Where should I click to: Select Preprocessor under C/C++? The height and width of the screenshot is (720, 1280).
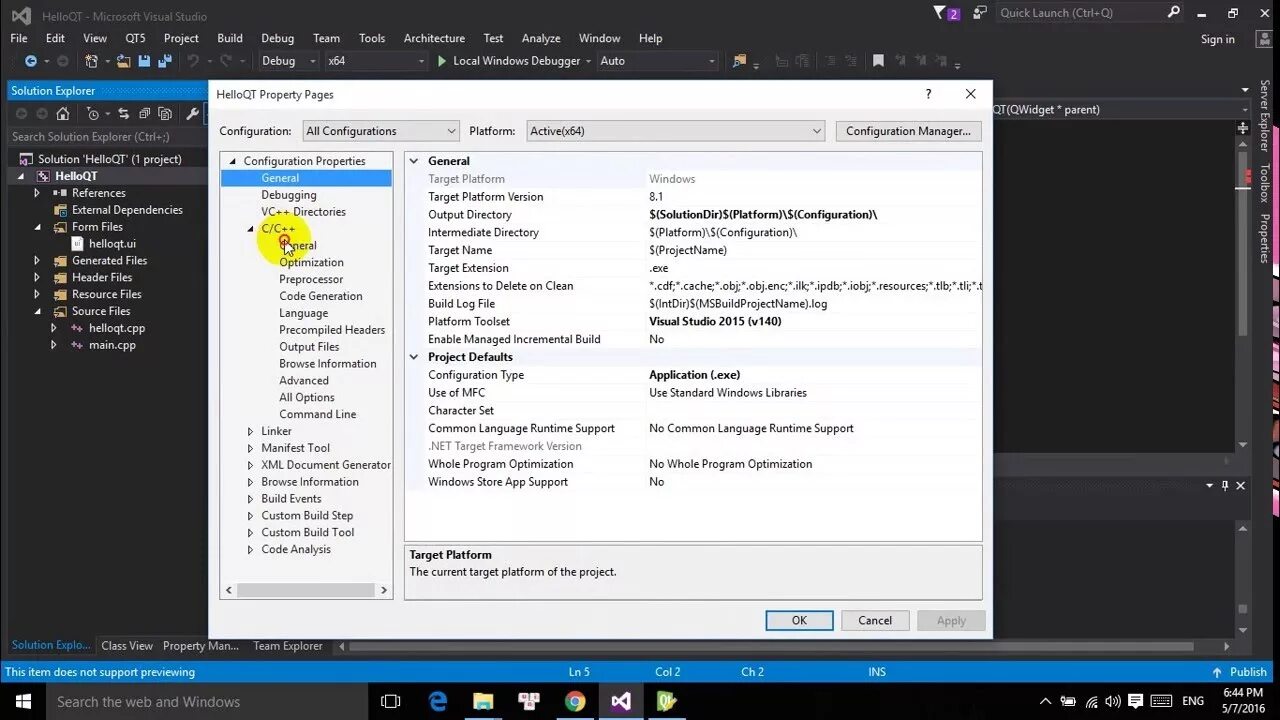[311, 279]
